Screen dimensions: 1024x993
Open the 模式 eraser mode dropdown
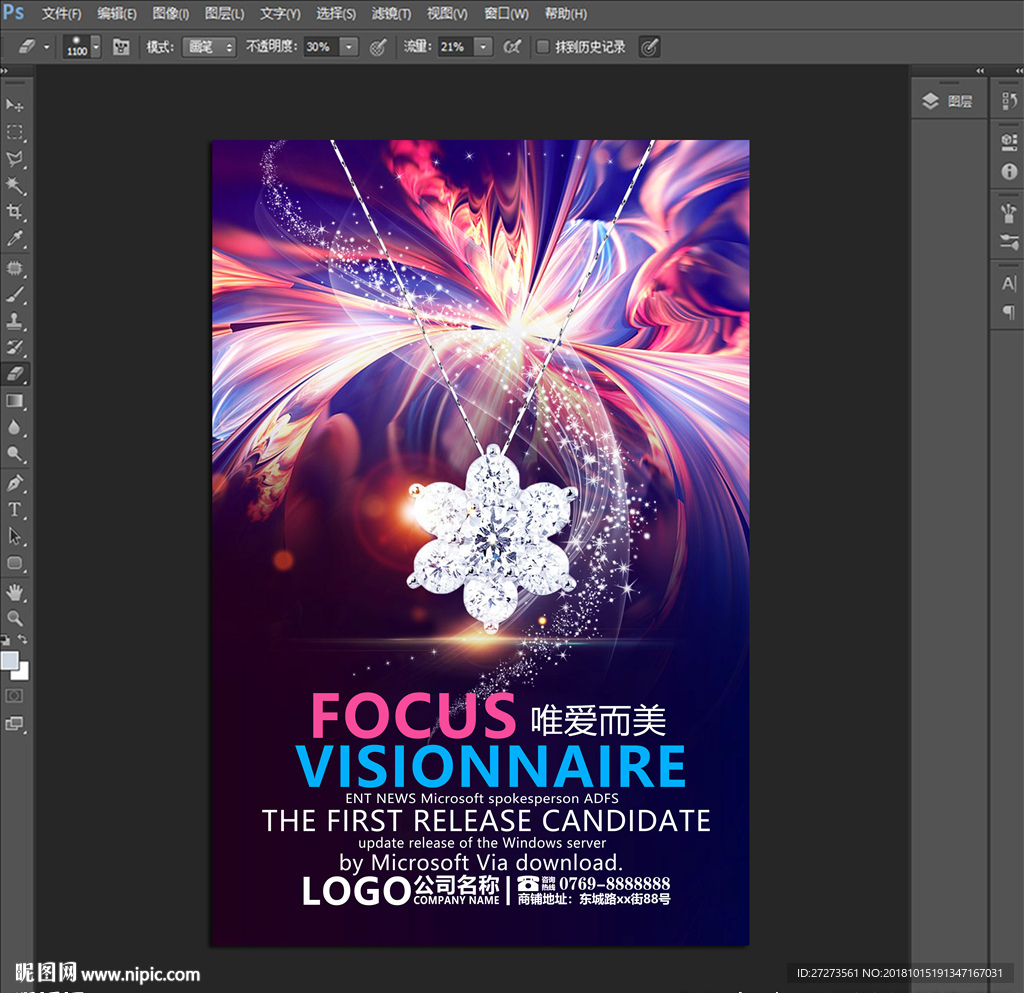tap(209, 46)
